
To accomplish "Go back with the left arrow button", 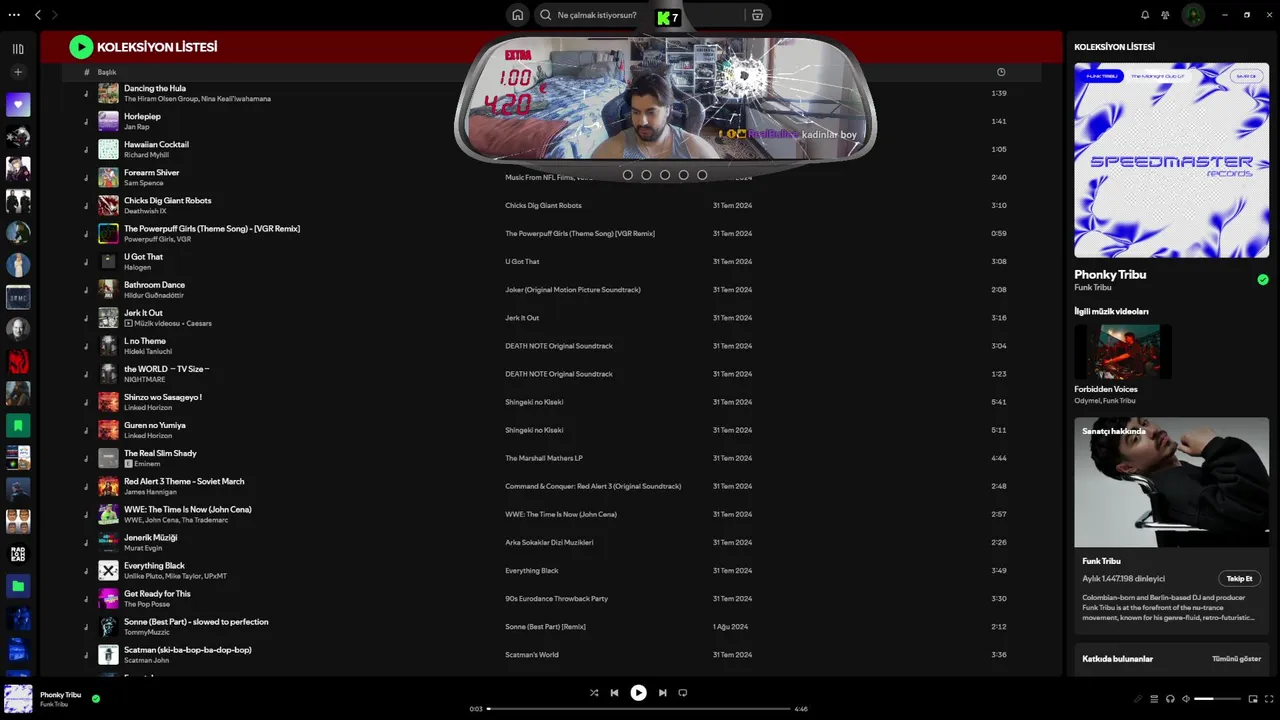I will pyautogui.click(x=38, y=15).
